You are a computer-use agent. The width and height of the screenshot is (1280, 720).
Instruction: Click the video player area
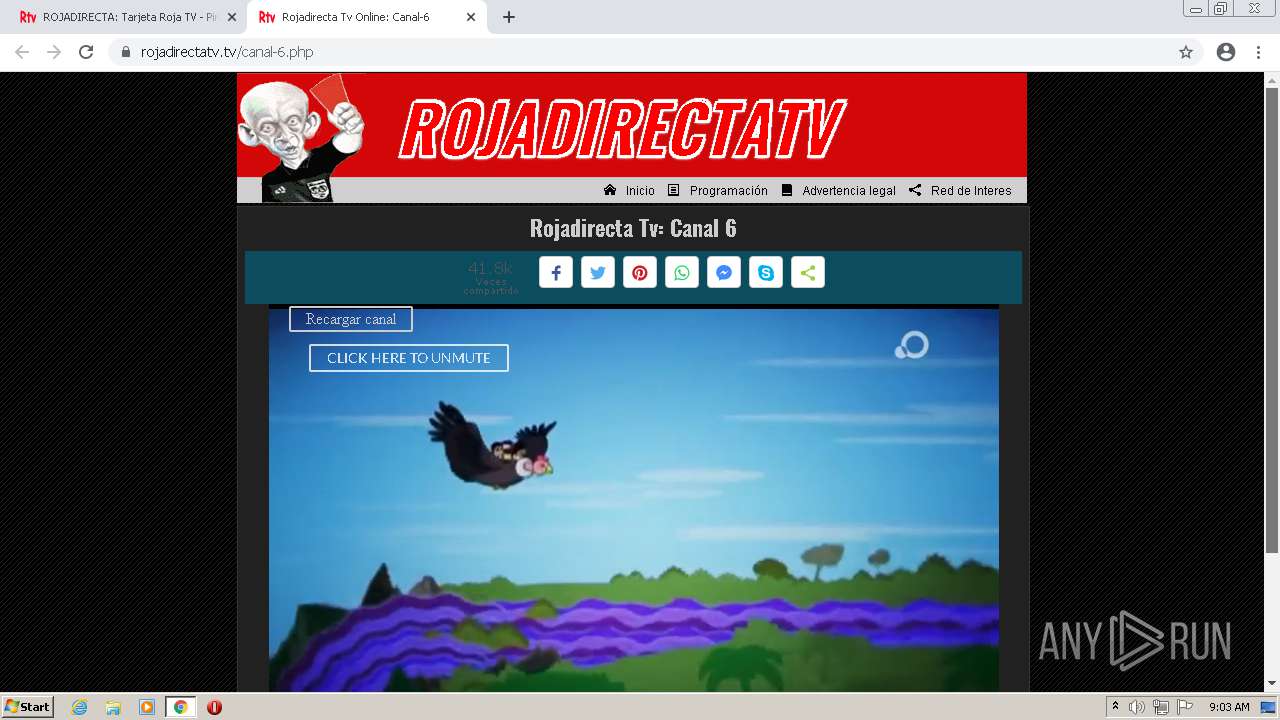click(633, 500)
